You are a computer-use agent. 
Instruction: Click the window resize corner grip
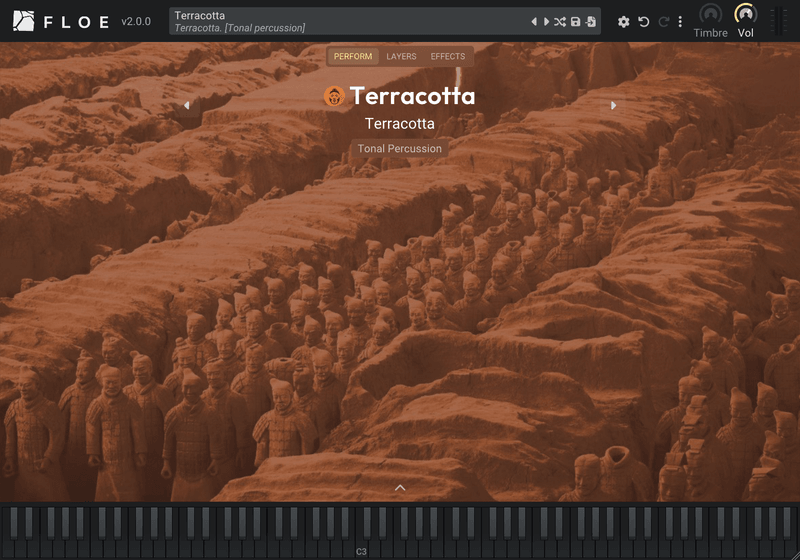[x=795, y=555]
